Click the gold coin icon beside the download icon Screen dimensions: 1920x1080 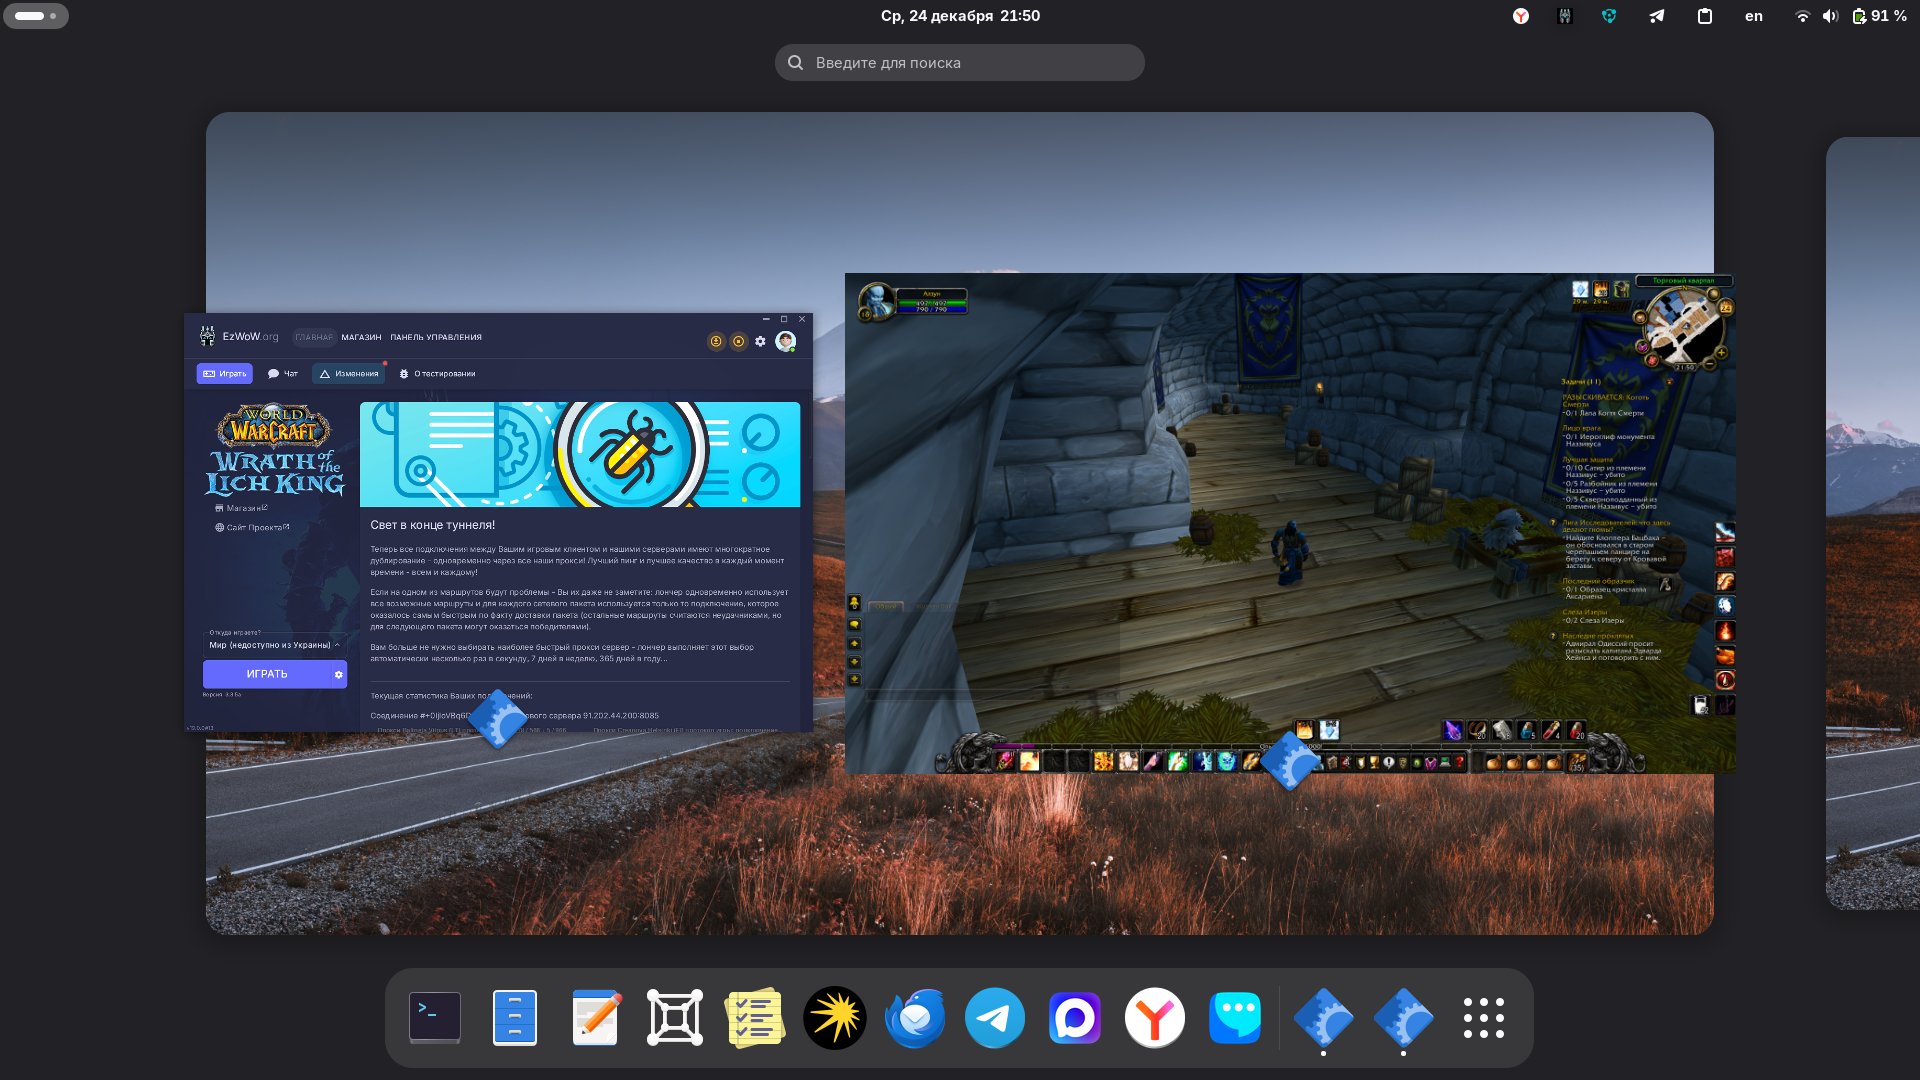pos(739,342)
